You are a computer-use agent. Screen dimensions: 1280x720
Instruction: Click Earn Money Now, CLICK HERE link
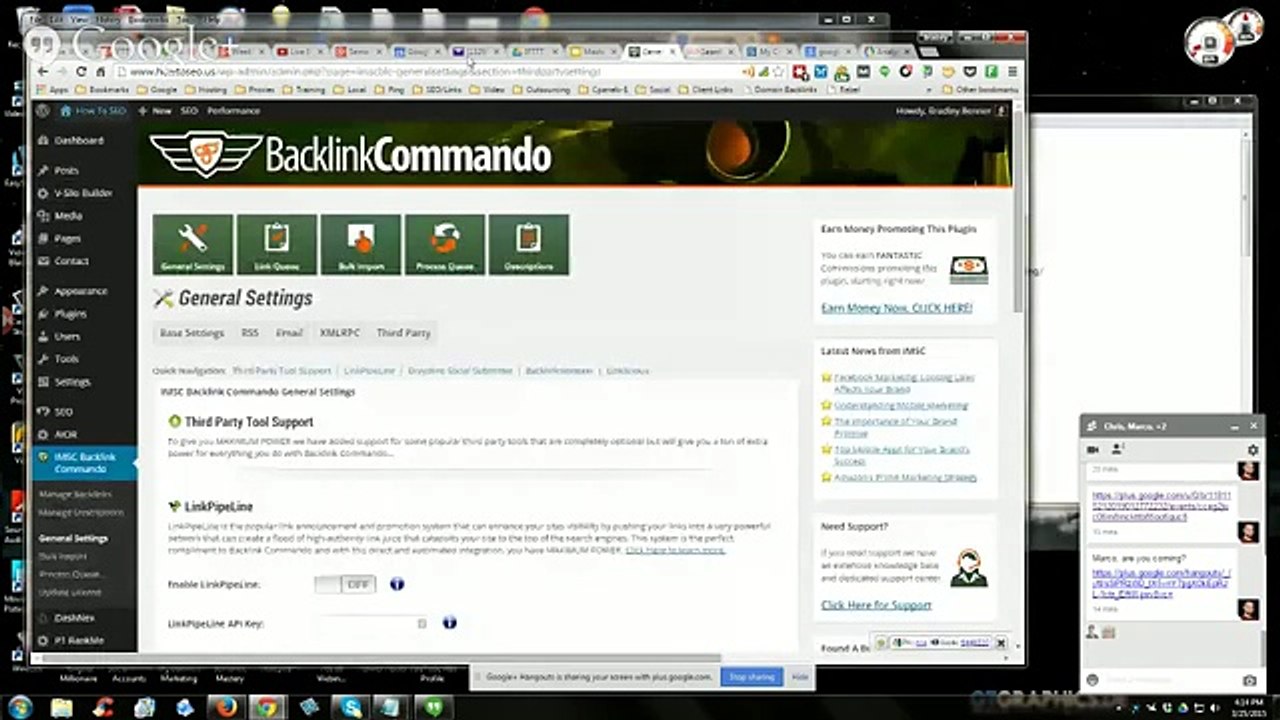point(896,309)
